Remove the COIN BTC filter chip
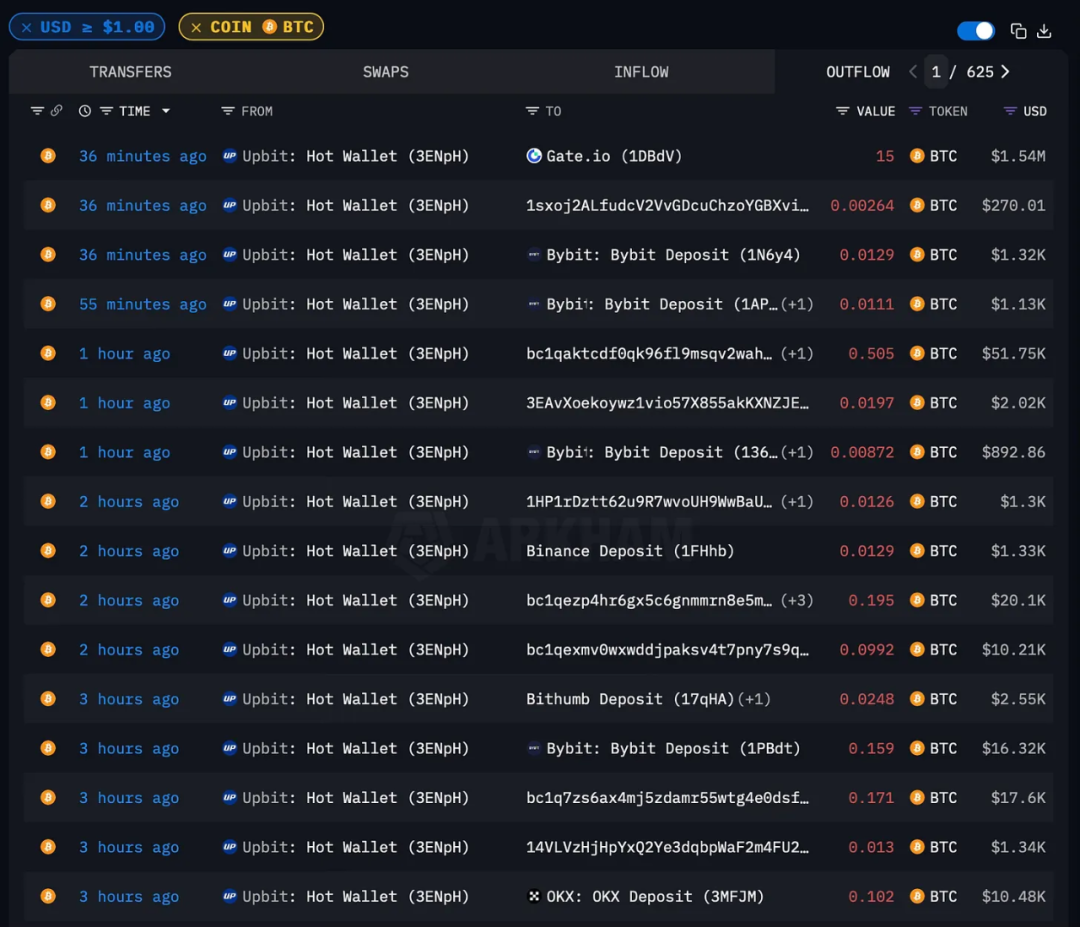 (x=195, y=27)
